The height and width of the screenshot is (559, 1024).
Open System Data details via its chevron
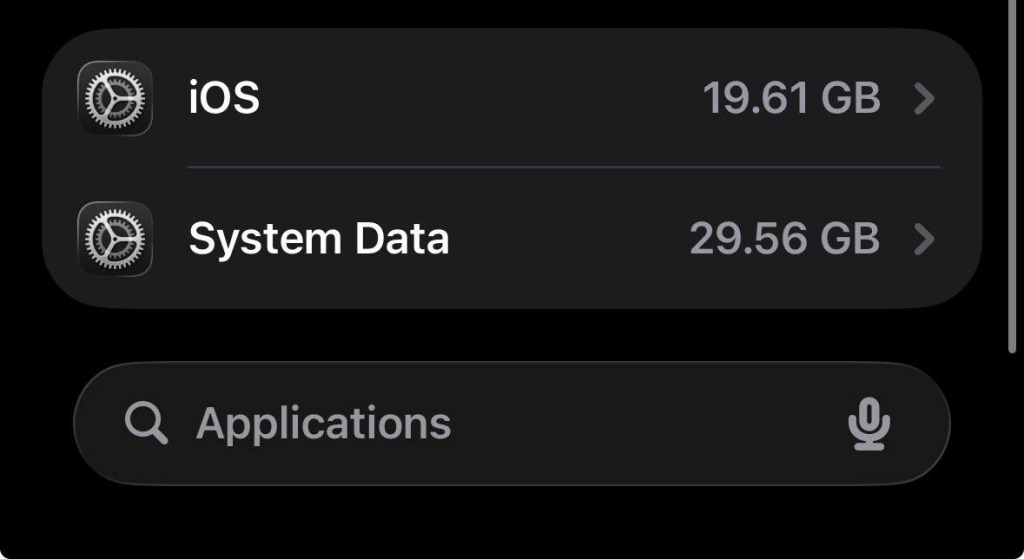point(925,240)
